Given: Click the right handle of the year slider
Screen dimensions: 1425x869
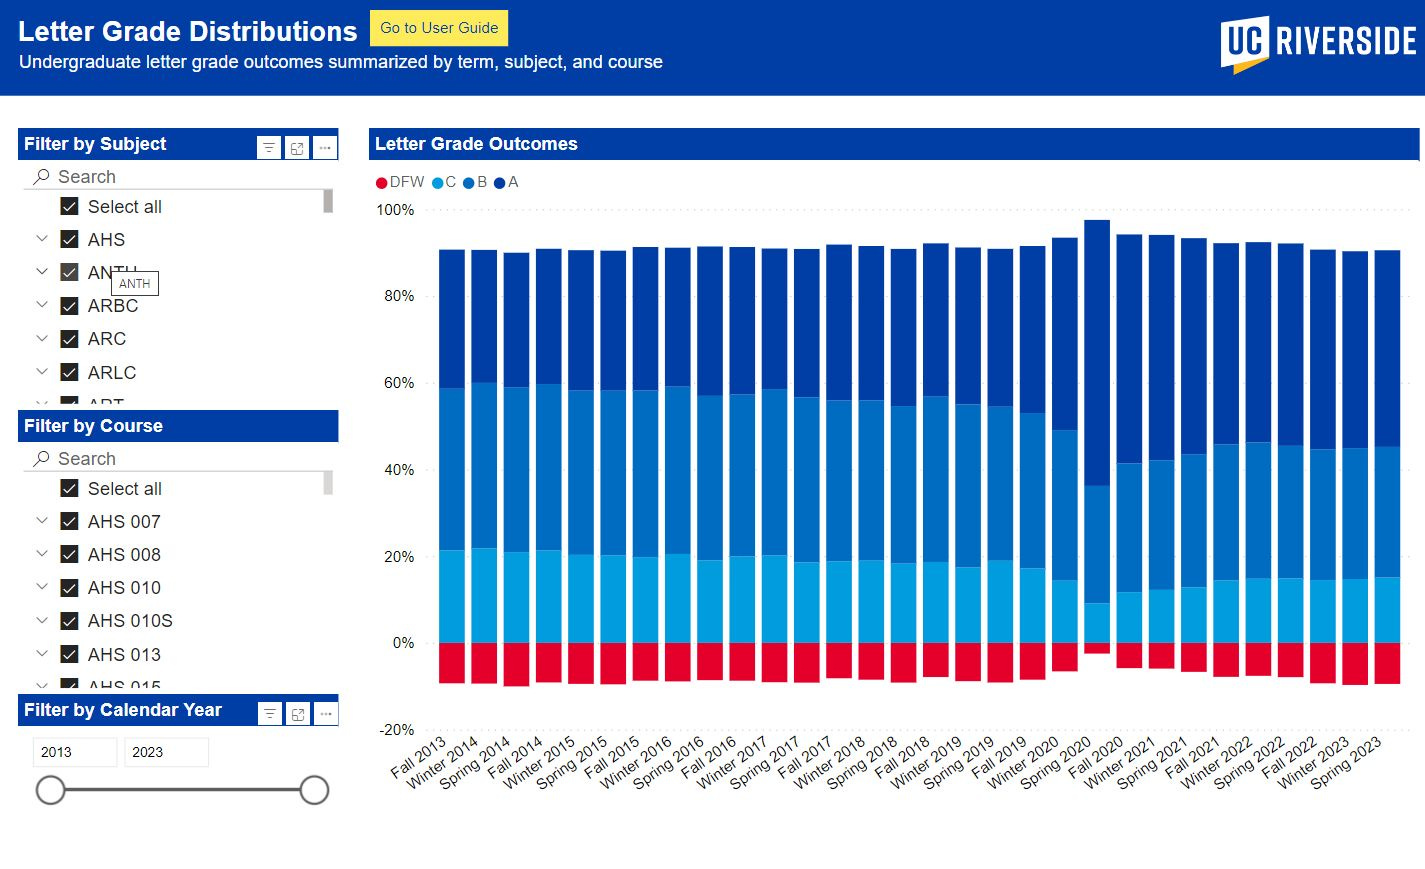Looking at the screenshot, I should tap(315, 790).
